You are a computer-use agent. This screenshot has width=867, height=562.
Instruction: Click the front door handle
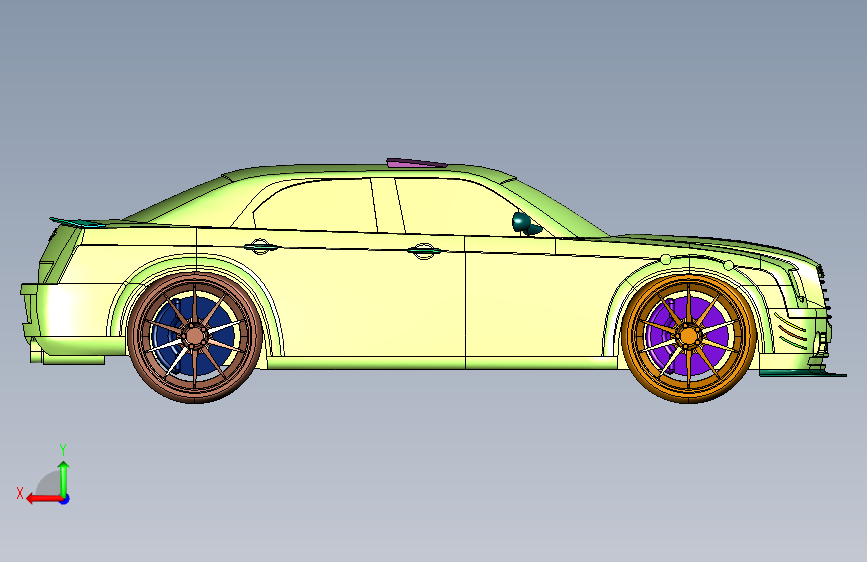click(x=424, y=251)
